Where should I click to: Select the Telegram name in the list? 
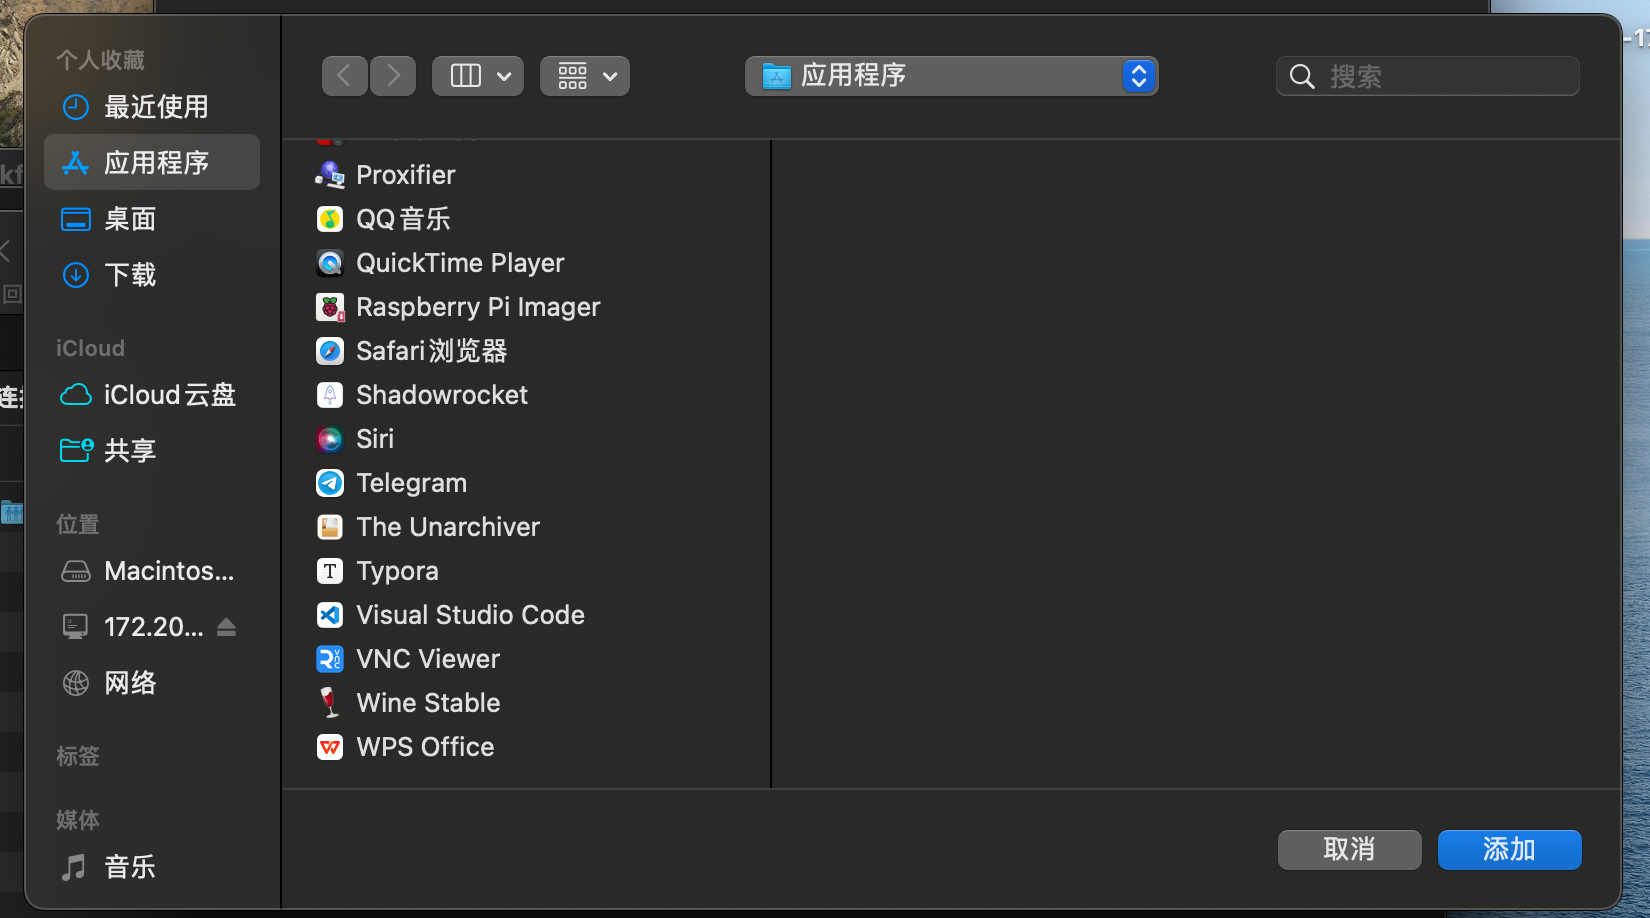point(412,483)
